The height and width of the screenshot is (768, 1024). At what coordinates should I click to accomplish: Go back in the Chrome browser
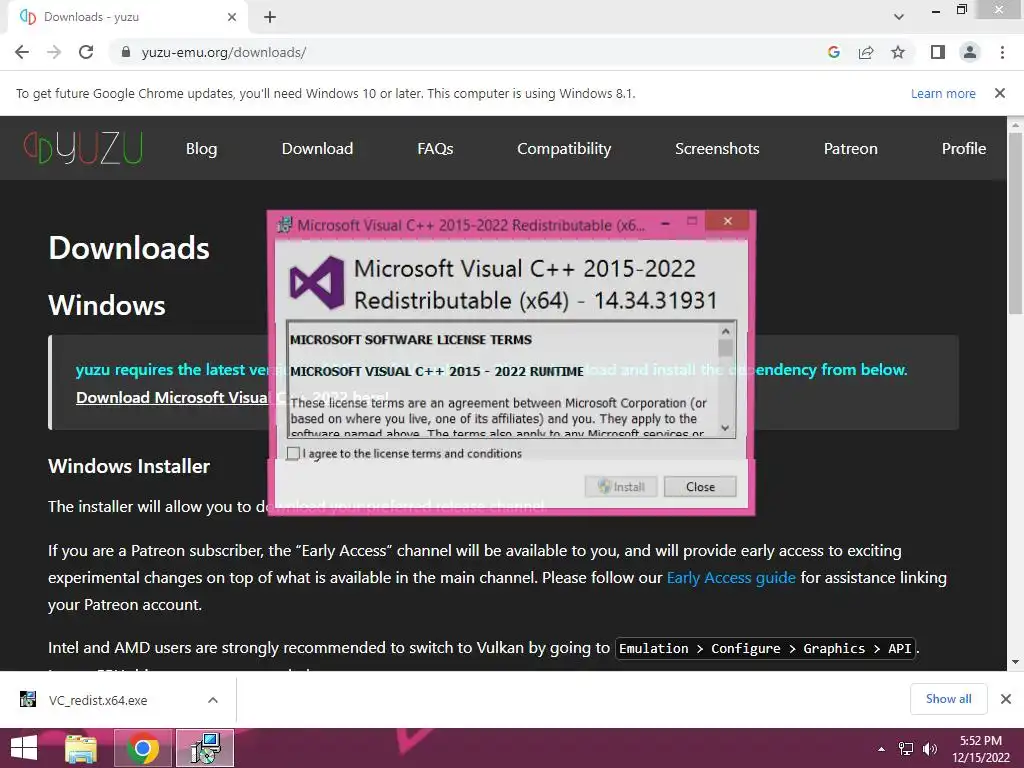(x=22, y=52)
